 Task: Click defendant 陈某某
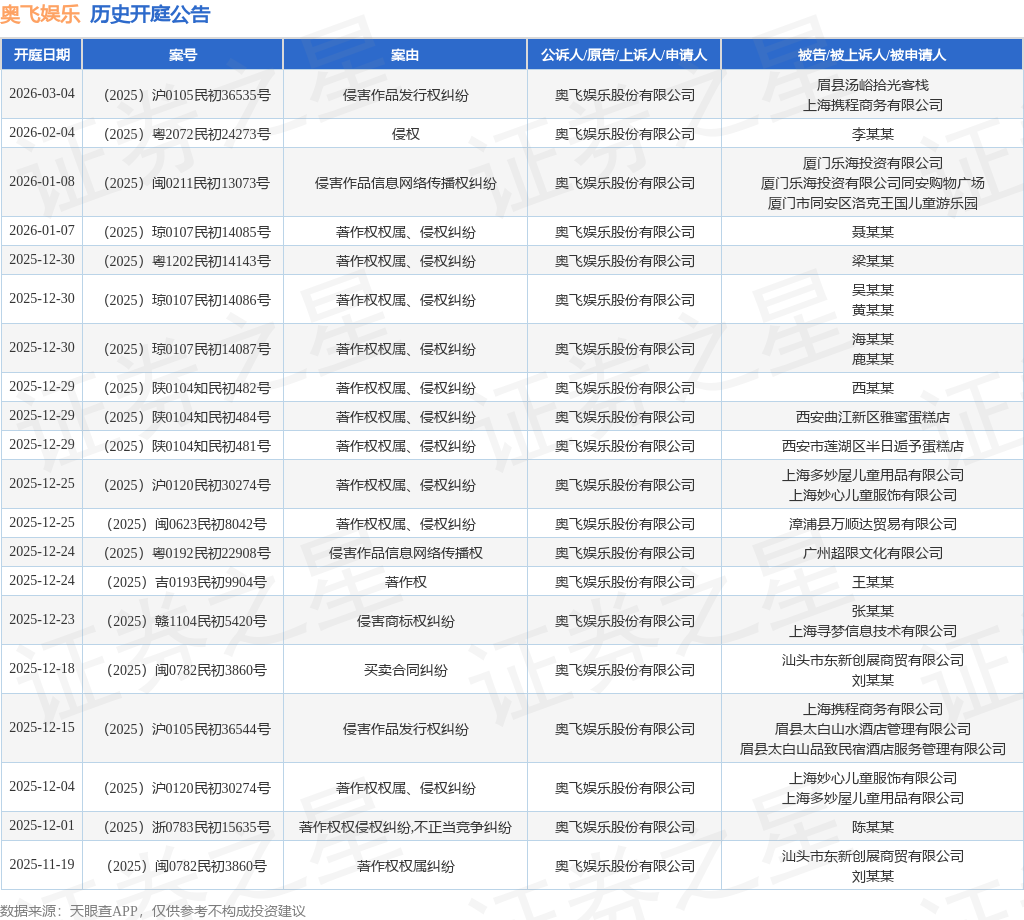872,827
